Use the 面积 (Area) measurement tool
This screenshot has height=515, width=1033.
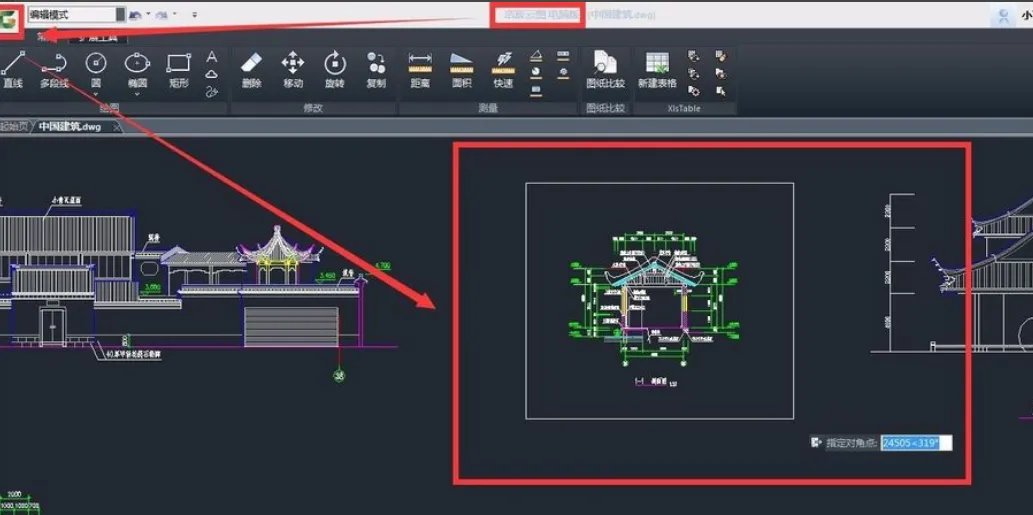461,69
